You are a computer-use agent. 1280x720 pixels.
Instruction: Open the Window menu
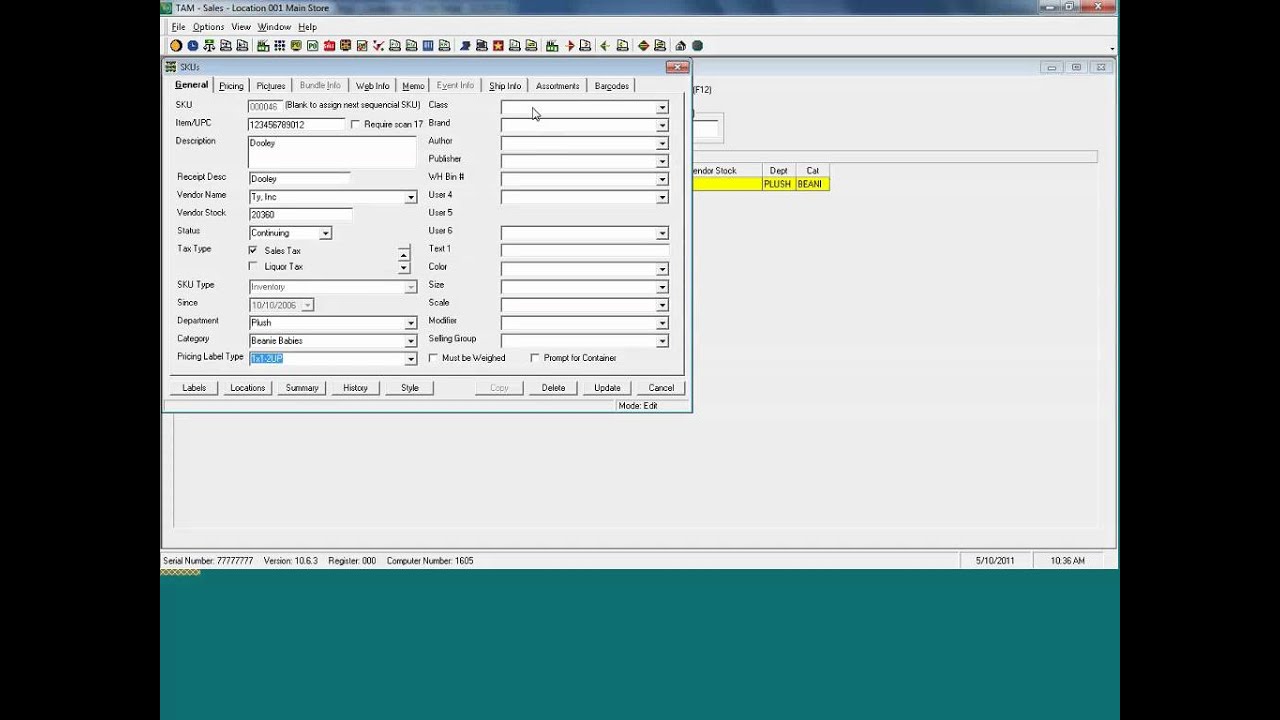point(274,27)
